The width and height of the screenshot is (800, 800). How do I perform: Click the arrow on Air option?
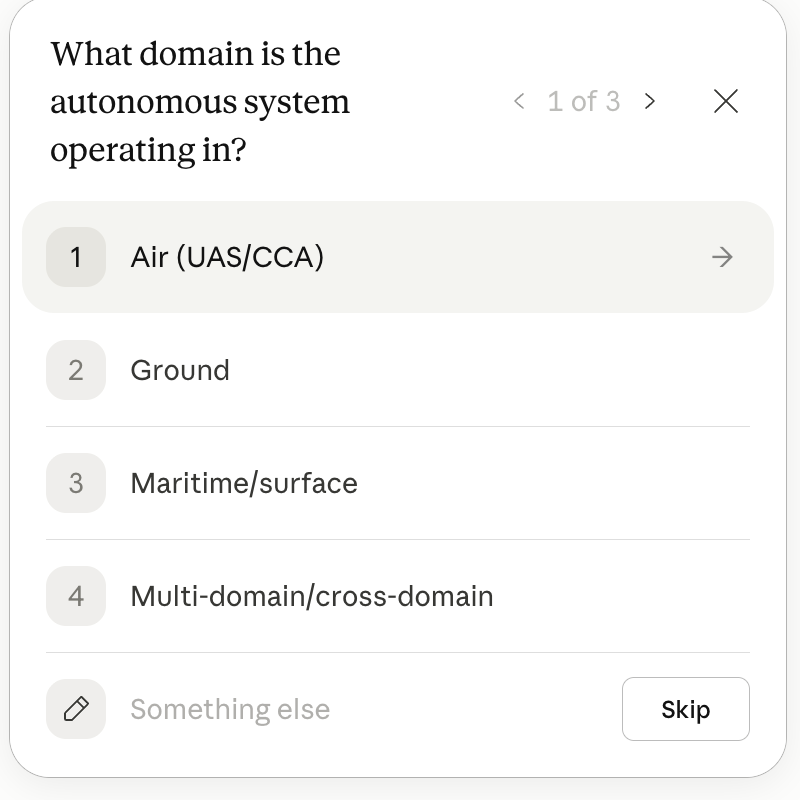click(722, 257)
